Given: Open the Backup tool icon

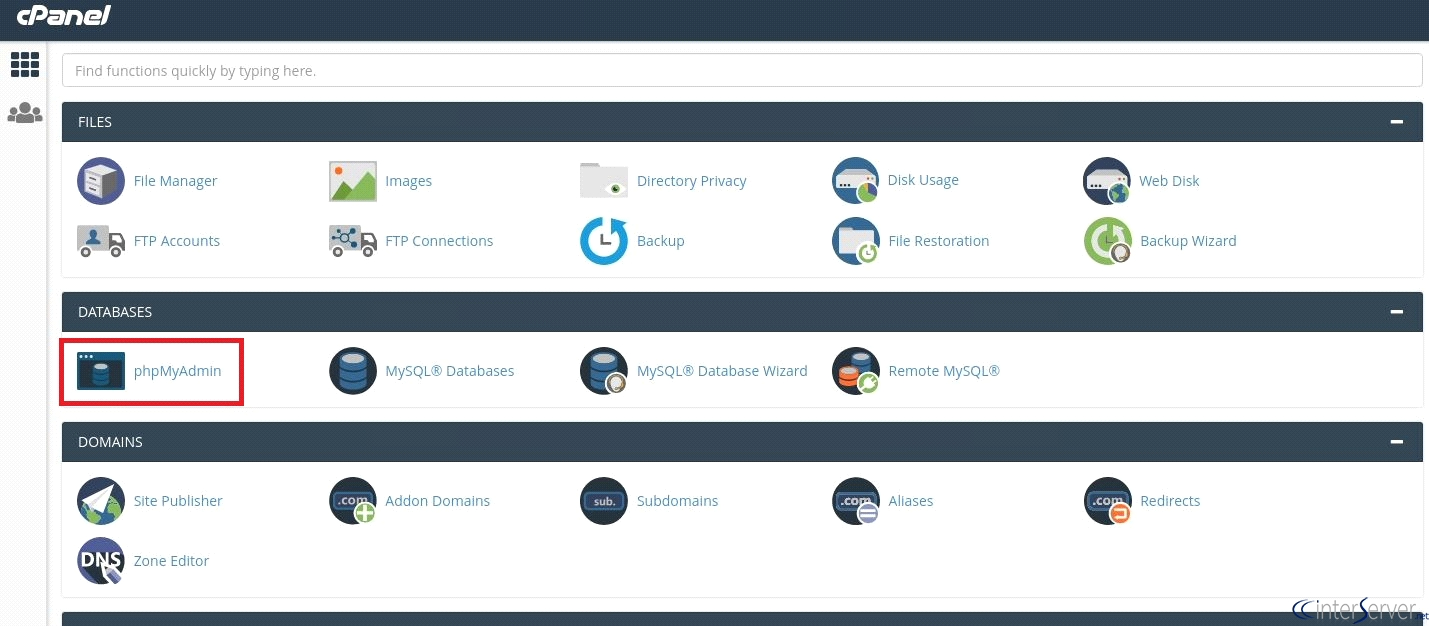Looking at the screenshot, I should coord(603,240).
